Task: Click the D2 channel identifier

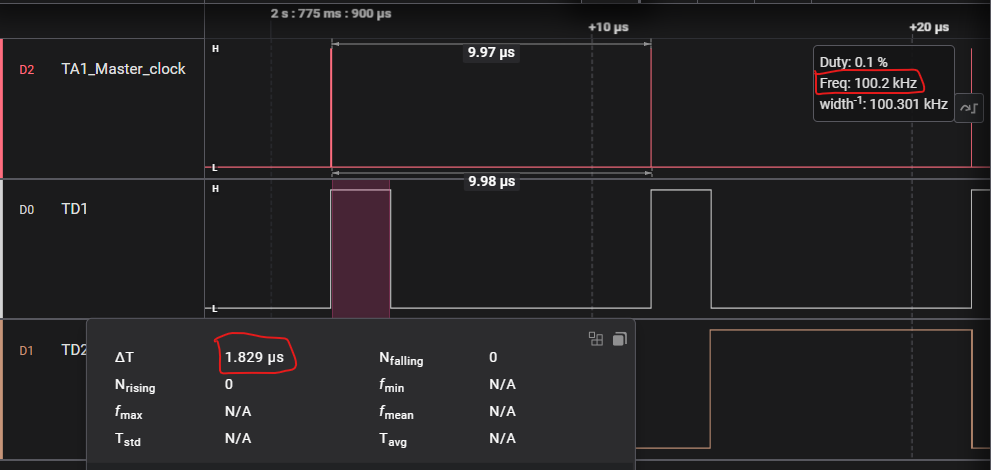Action: pos(27,70)
